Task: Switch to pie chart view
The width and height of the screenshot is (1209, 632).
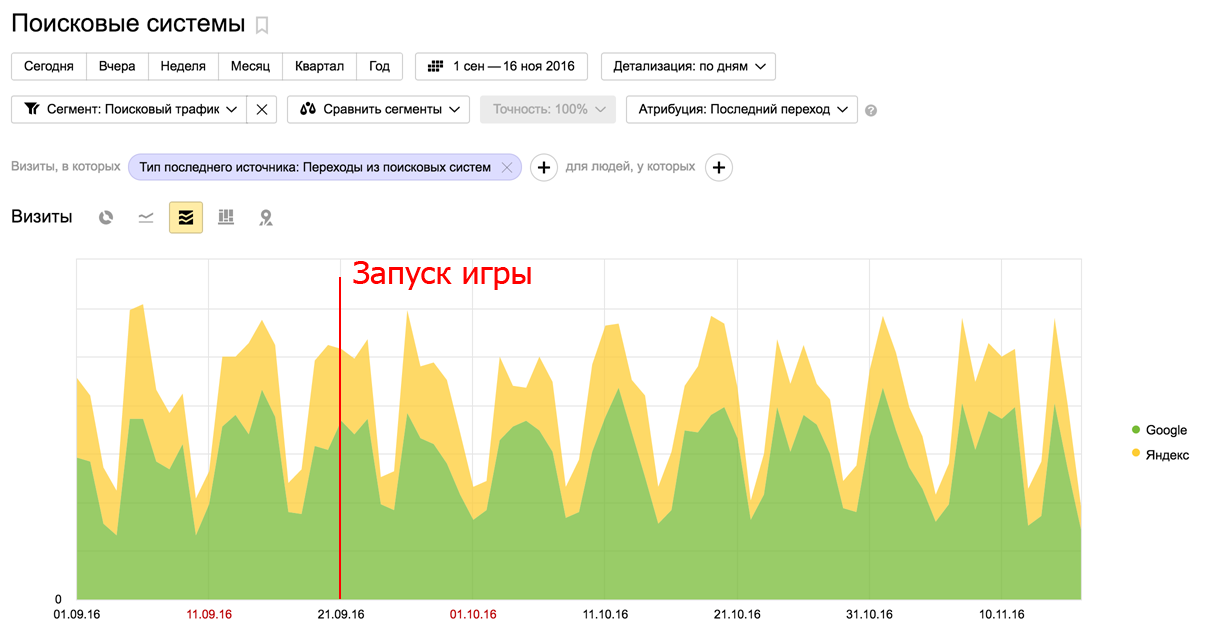Action: pyautogui.click(x=106, y=217)
